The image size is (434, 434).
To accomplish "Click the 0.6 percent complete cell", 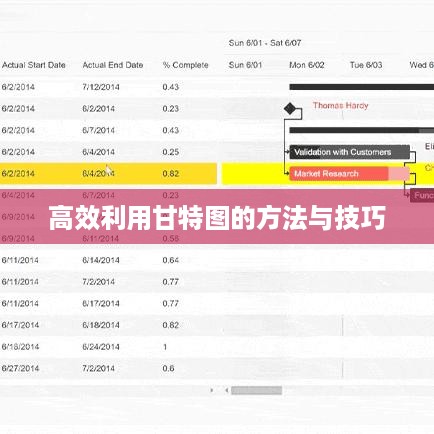I will point(168,368).
